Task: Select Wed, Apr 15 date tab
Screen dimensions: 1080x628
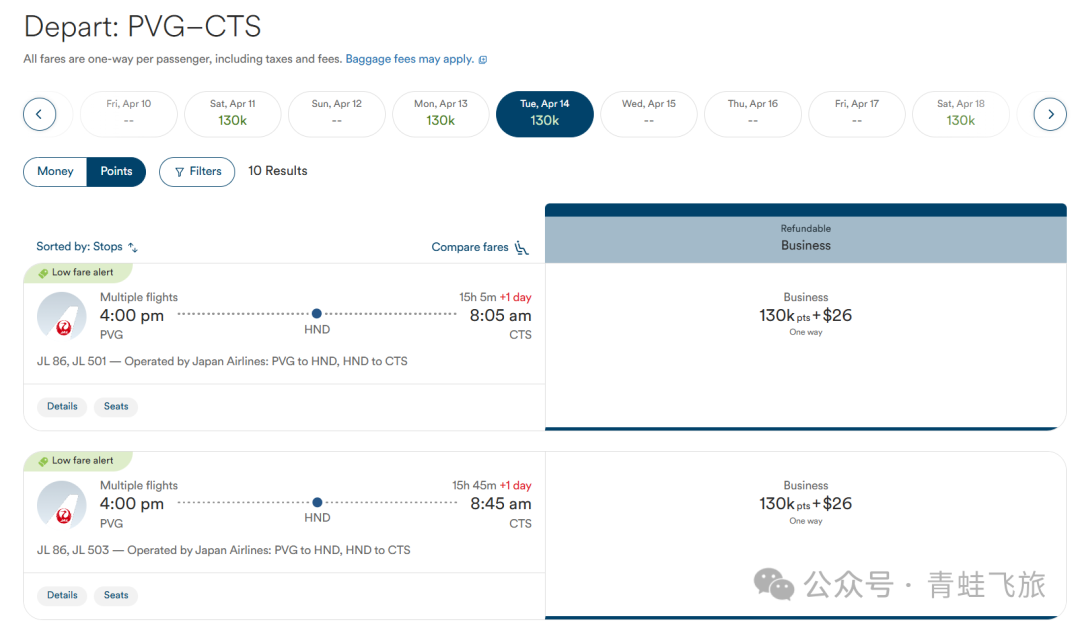Action: 649,114
